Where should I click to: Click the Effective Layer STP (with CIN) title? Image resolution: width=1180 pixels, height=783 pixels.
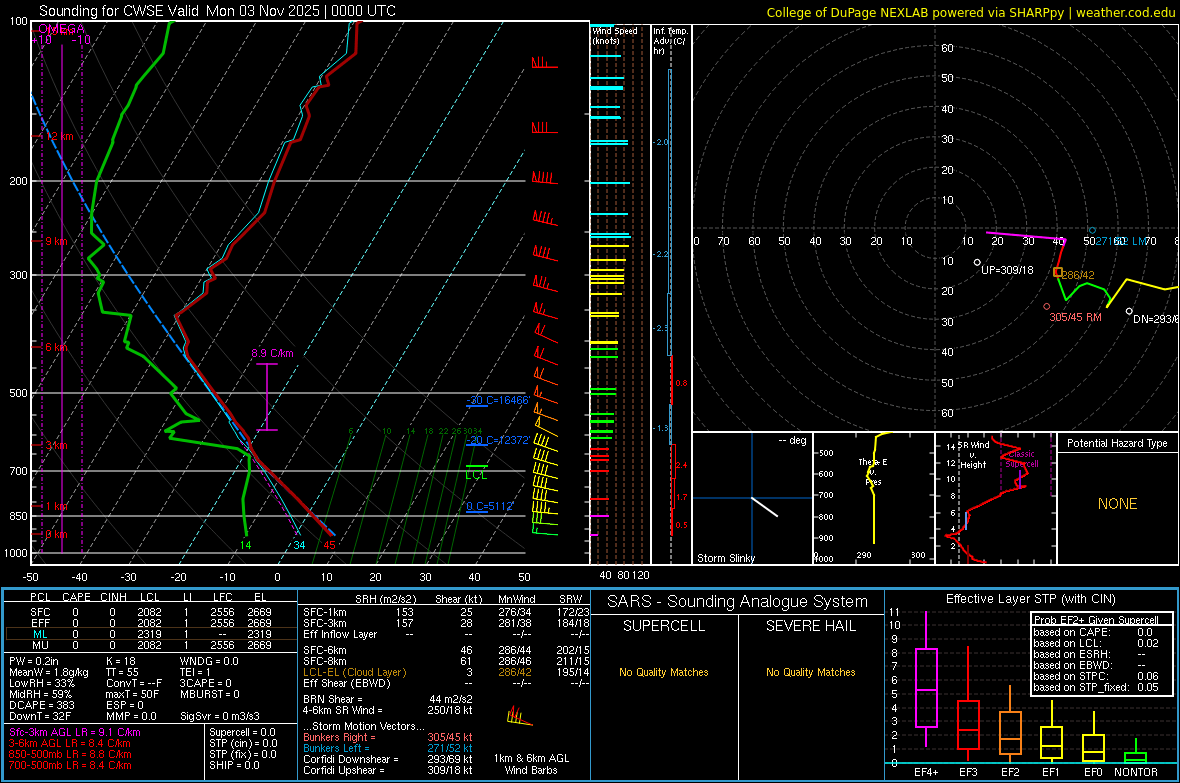click(x=1030, y=599)
